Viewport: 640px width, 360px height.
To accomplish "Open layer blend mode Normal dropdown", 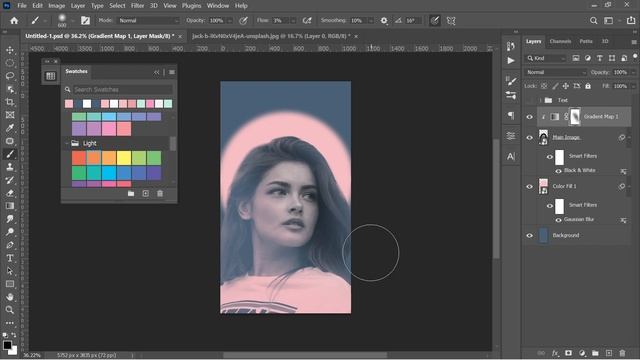I will pyautogui.click(x=555, y=72).
